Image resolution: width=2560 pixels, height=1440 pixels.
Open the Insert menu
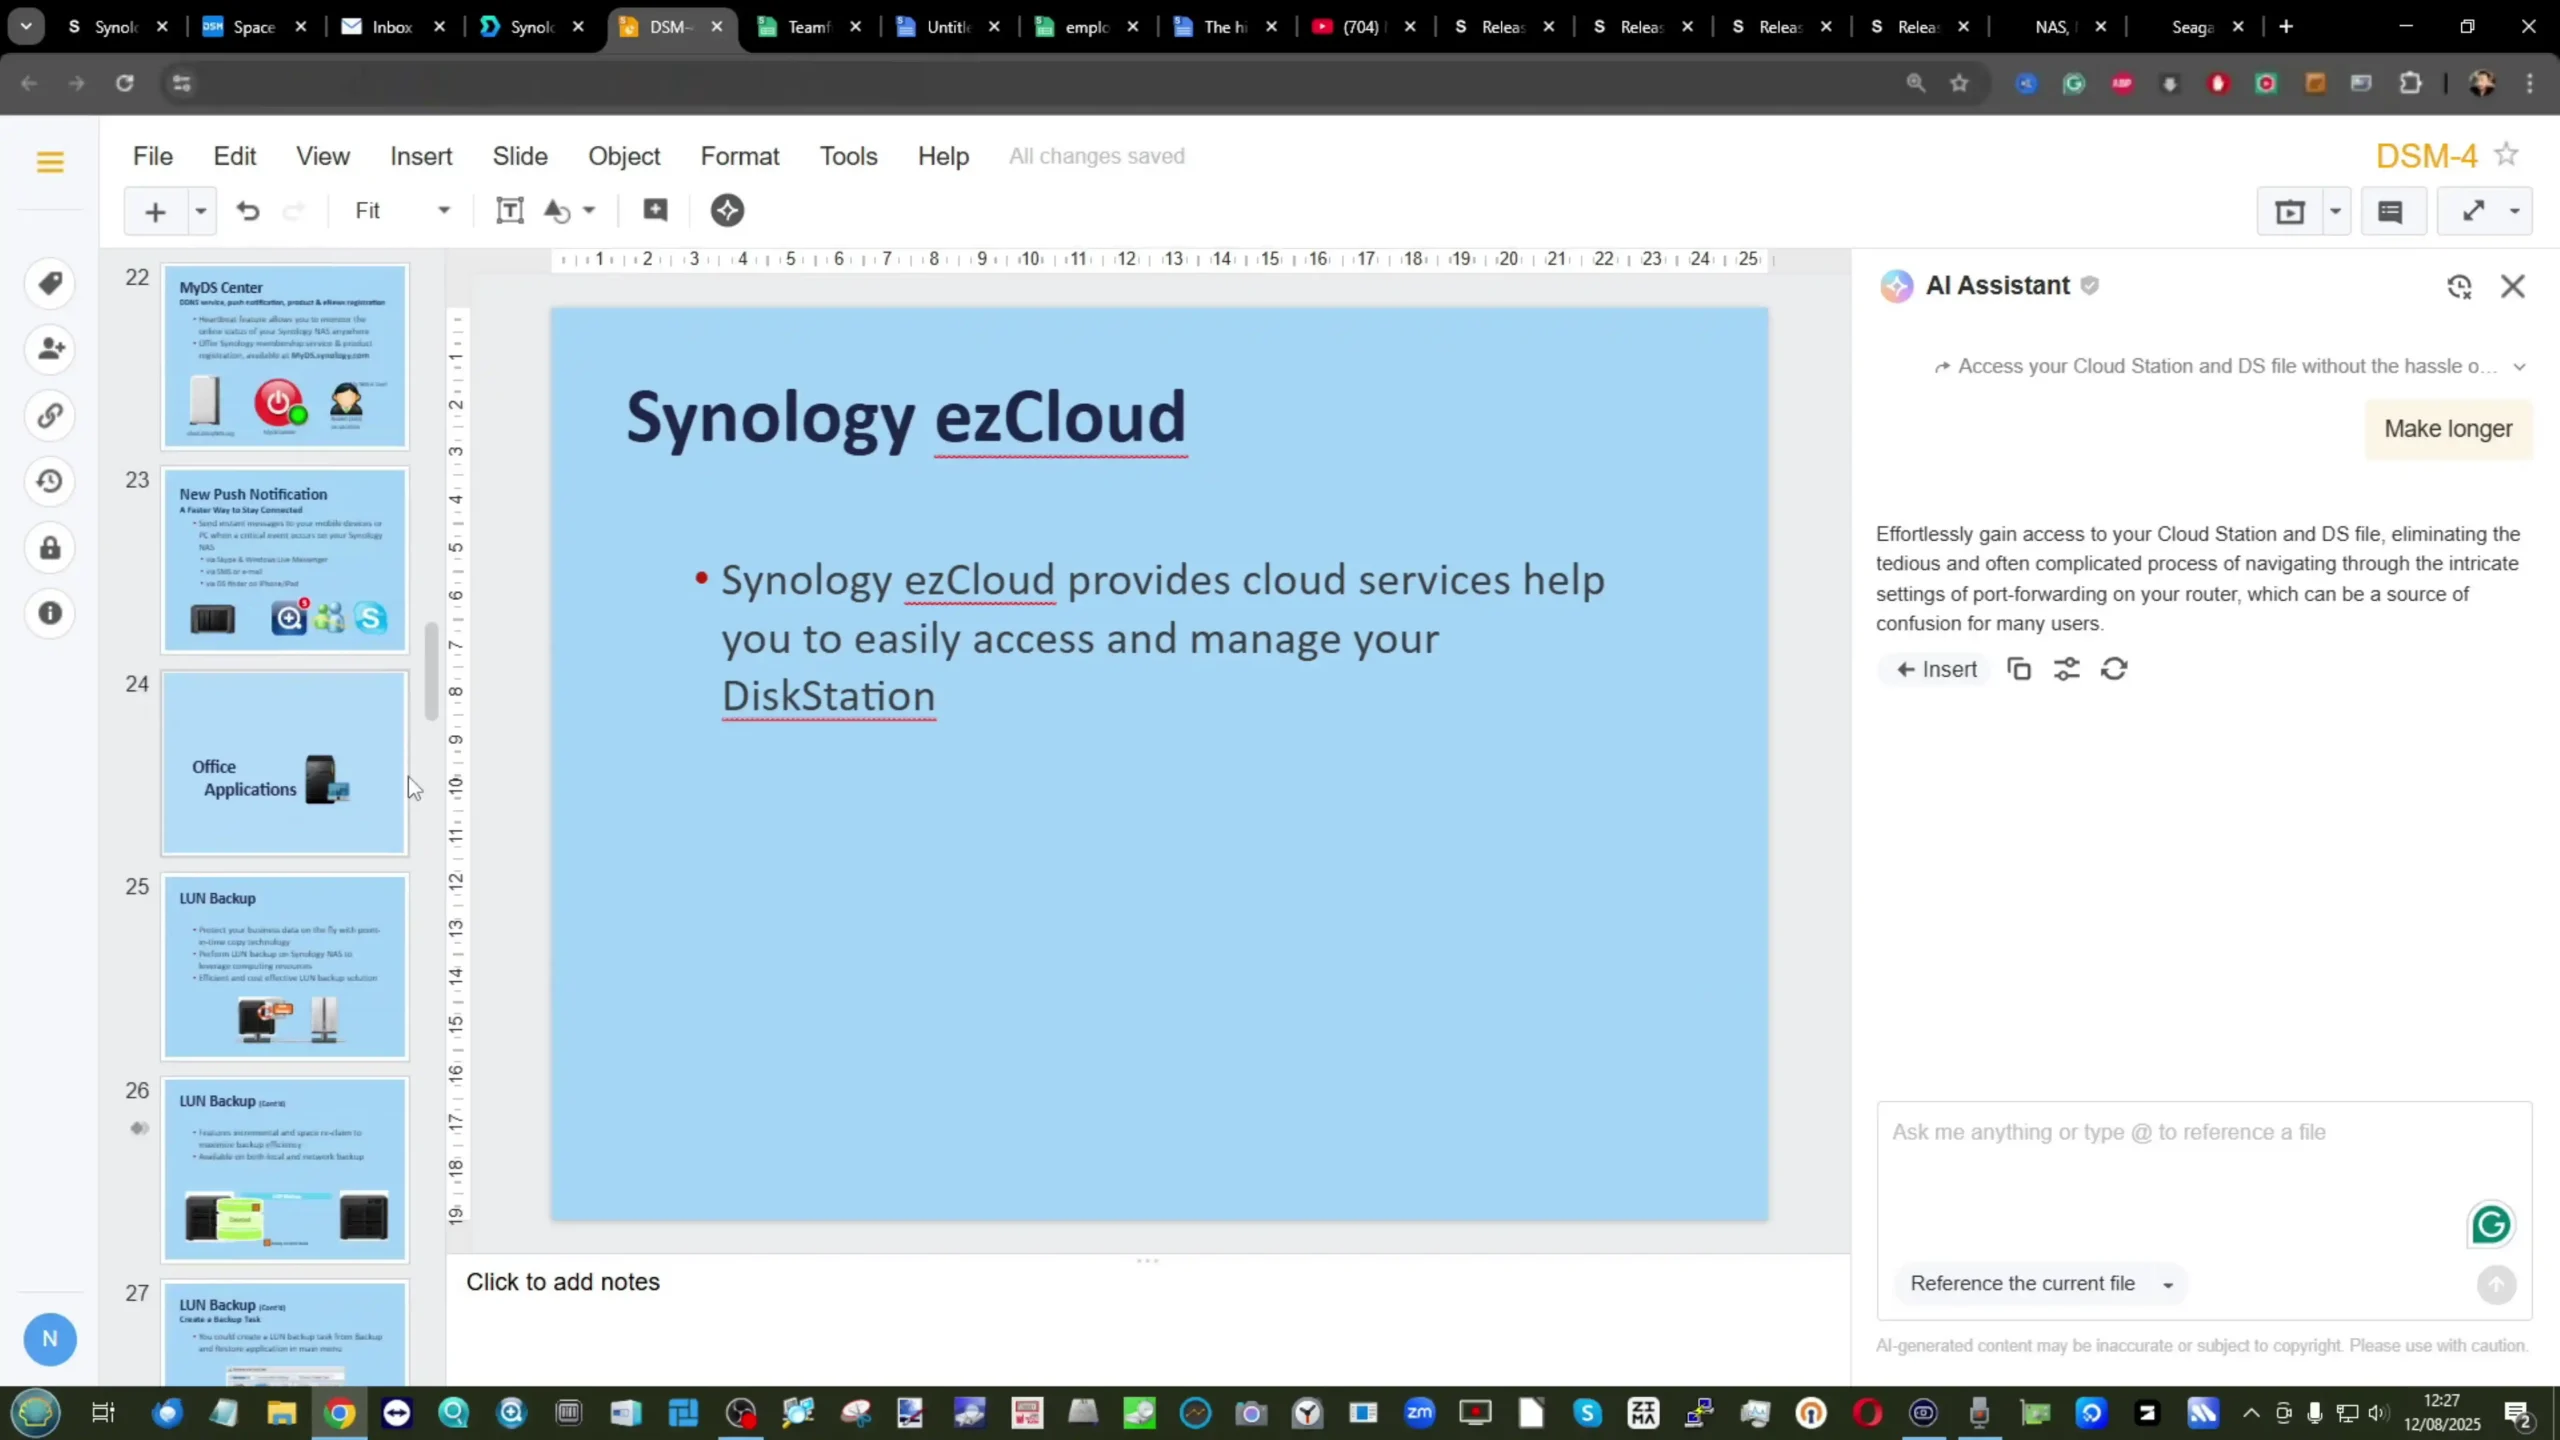tap(421, 156)
